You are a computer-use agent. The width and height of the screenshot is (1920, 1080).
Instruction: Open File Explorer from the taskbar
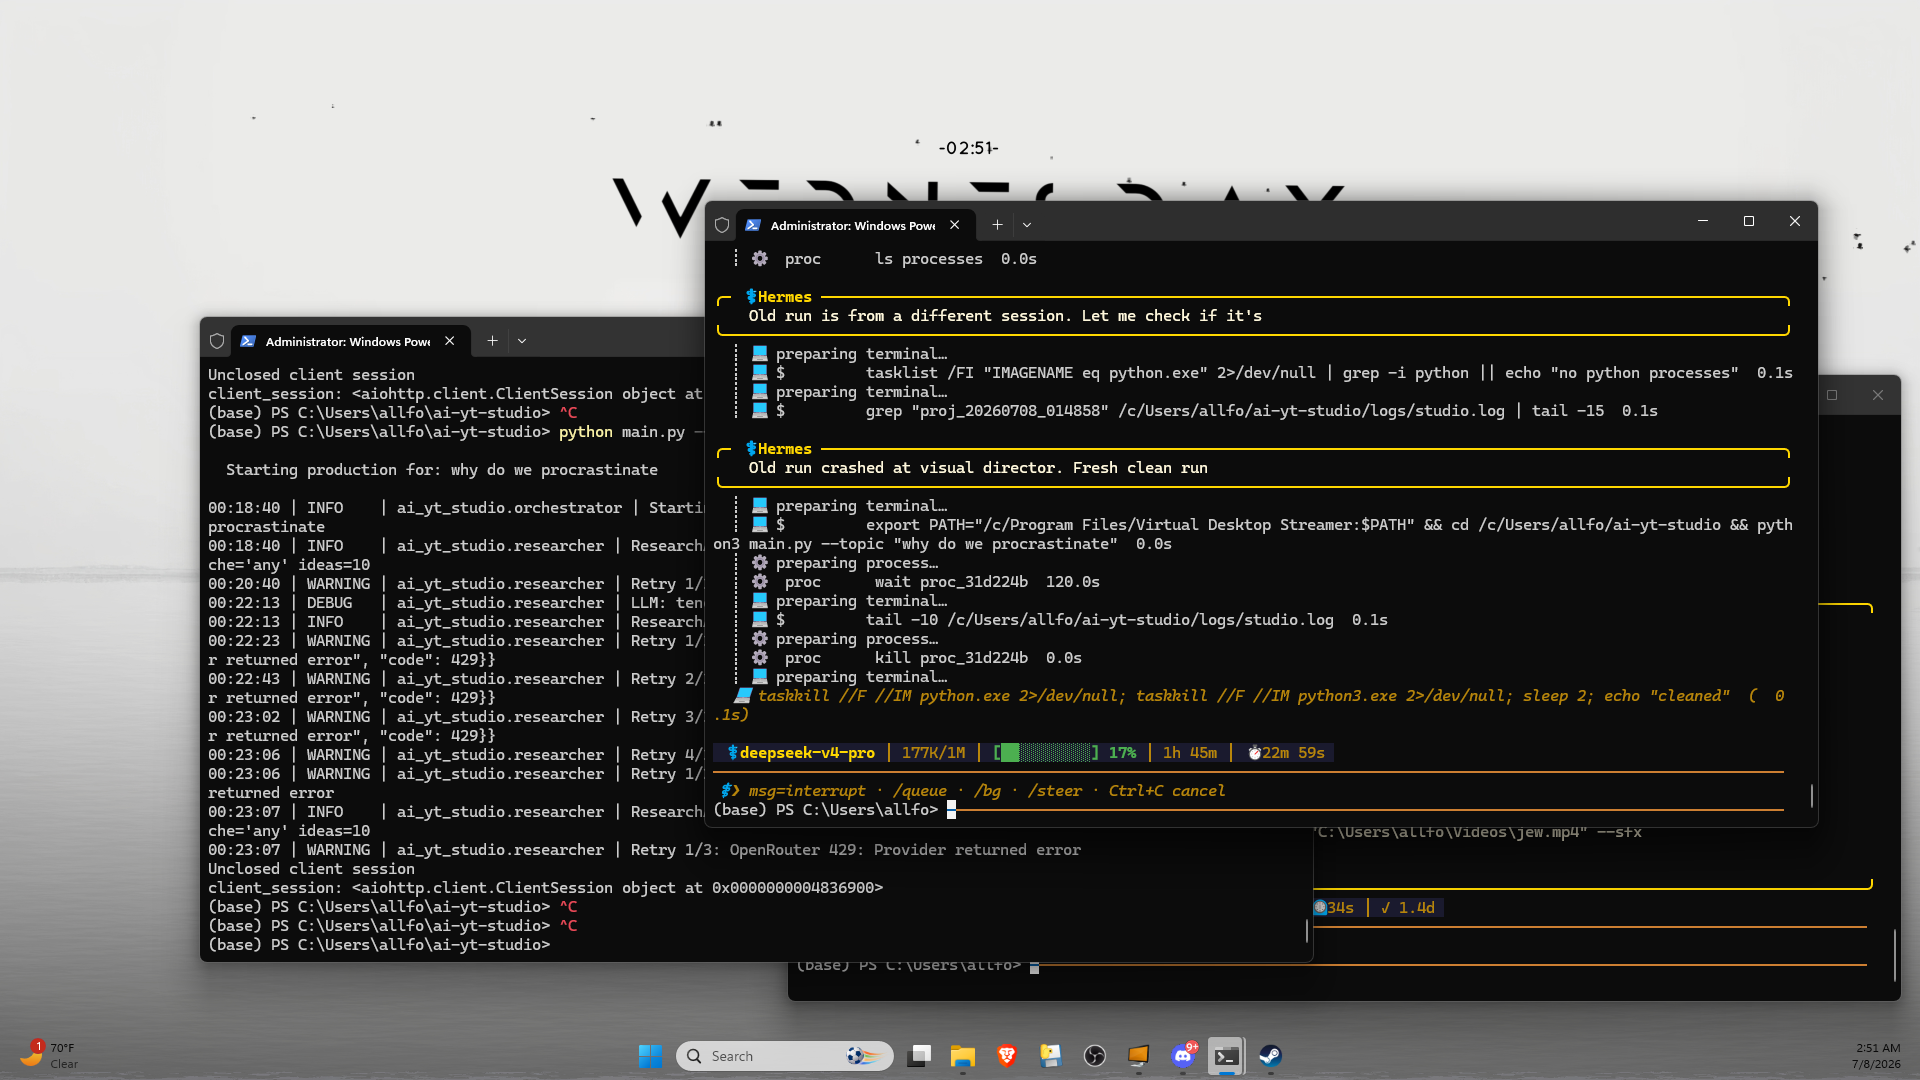click(x=963, y=1056)
